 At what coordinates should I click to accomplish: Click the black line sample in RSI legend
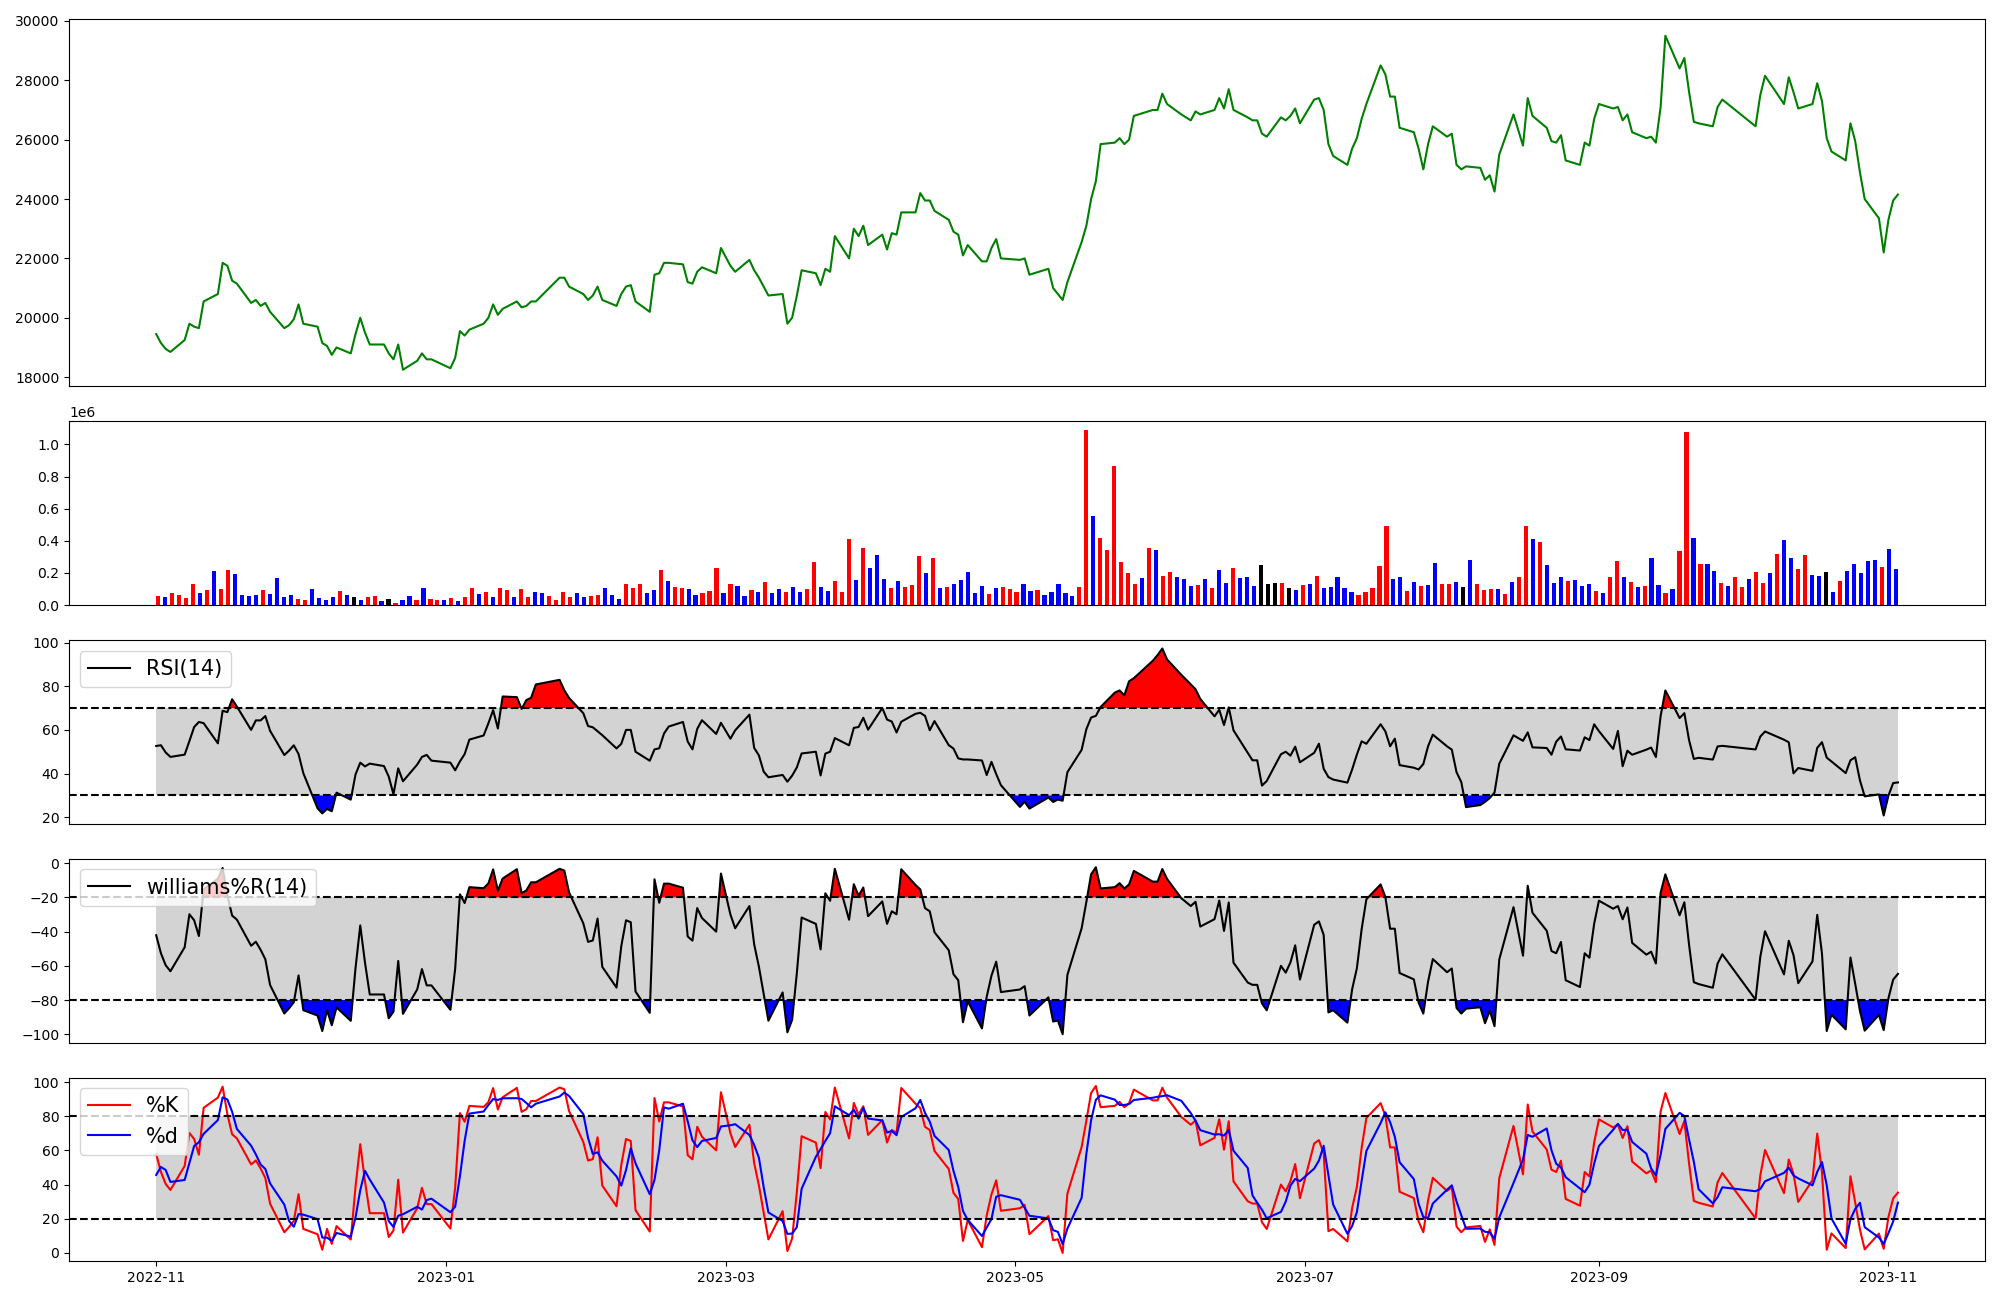click(x=110, y=668)
